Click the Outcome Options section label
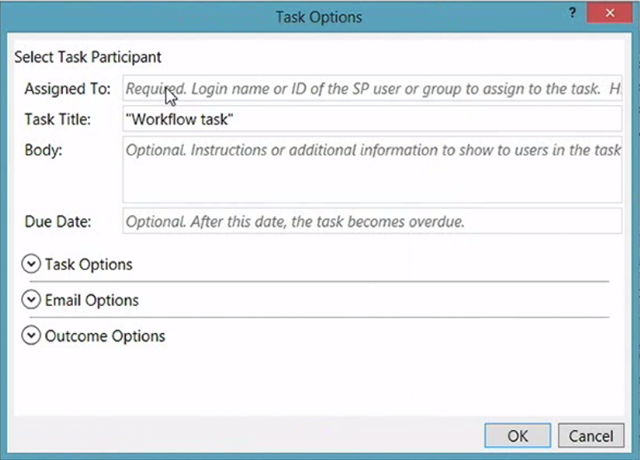640x460 pixels. click(105, 336)
